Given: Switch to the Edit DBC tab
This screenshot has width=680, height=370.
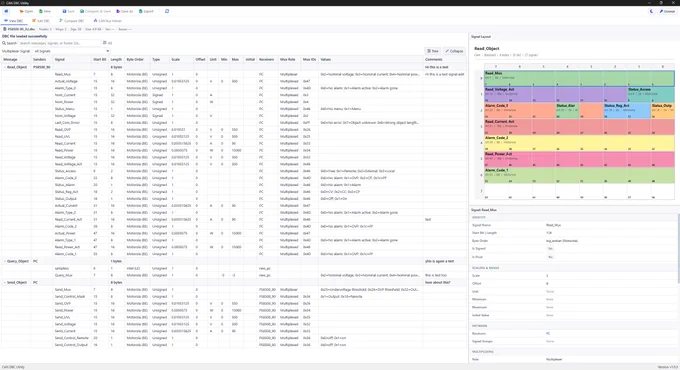Looking at the screenshot, I should [x=41, y=21].
